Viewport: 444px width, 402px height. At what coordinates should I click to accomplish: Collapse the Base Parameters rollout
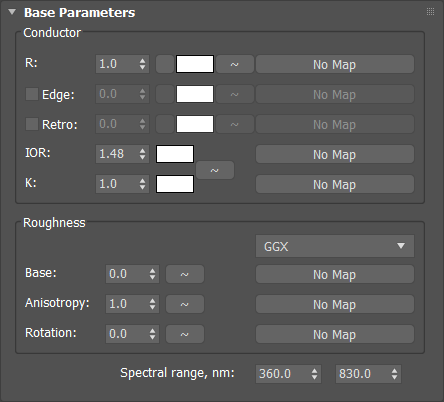pyautogui.click(x=12, y=12)
